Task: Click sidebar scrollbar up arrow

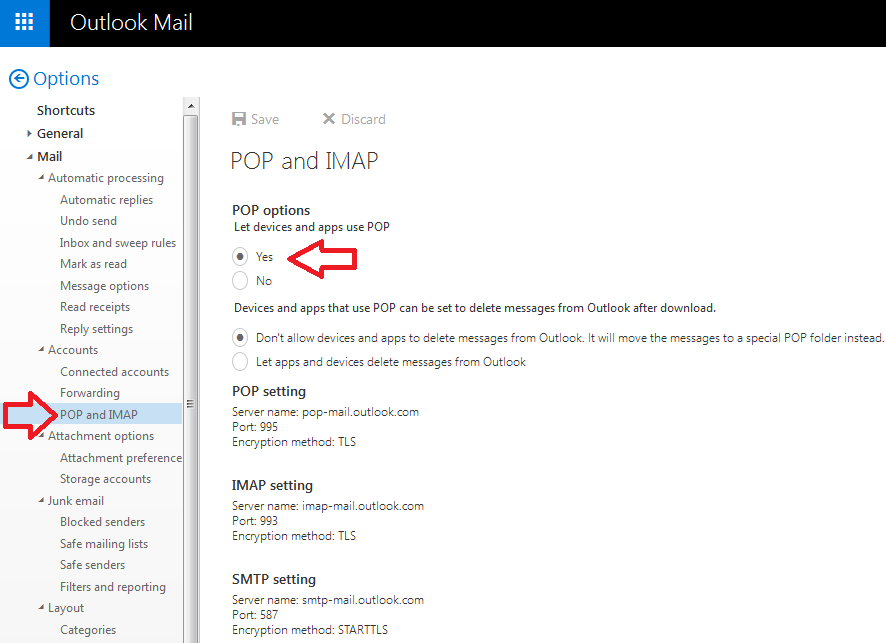Action: 191,106
